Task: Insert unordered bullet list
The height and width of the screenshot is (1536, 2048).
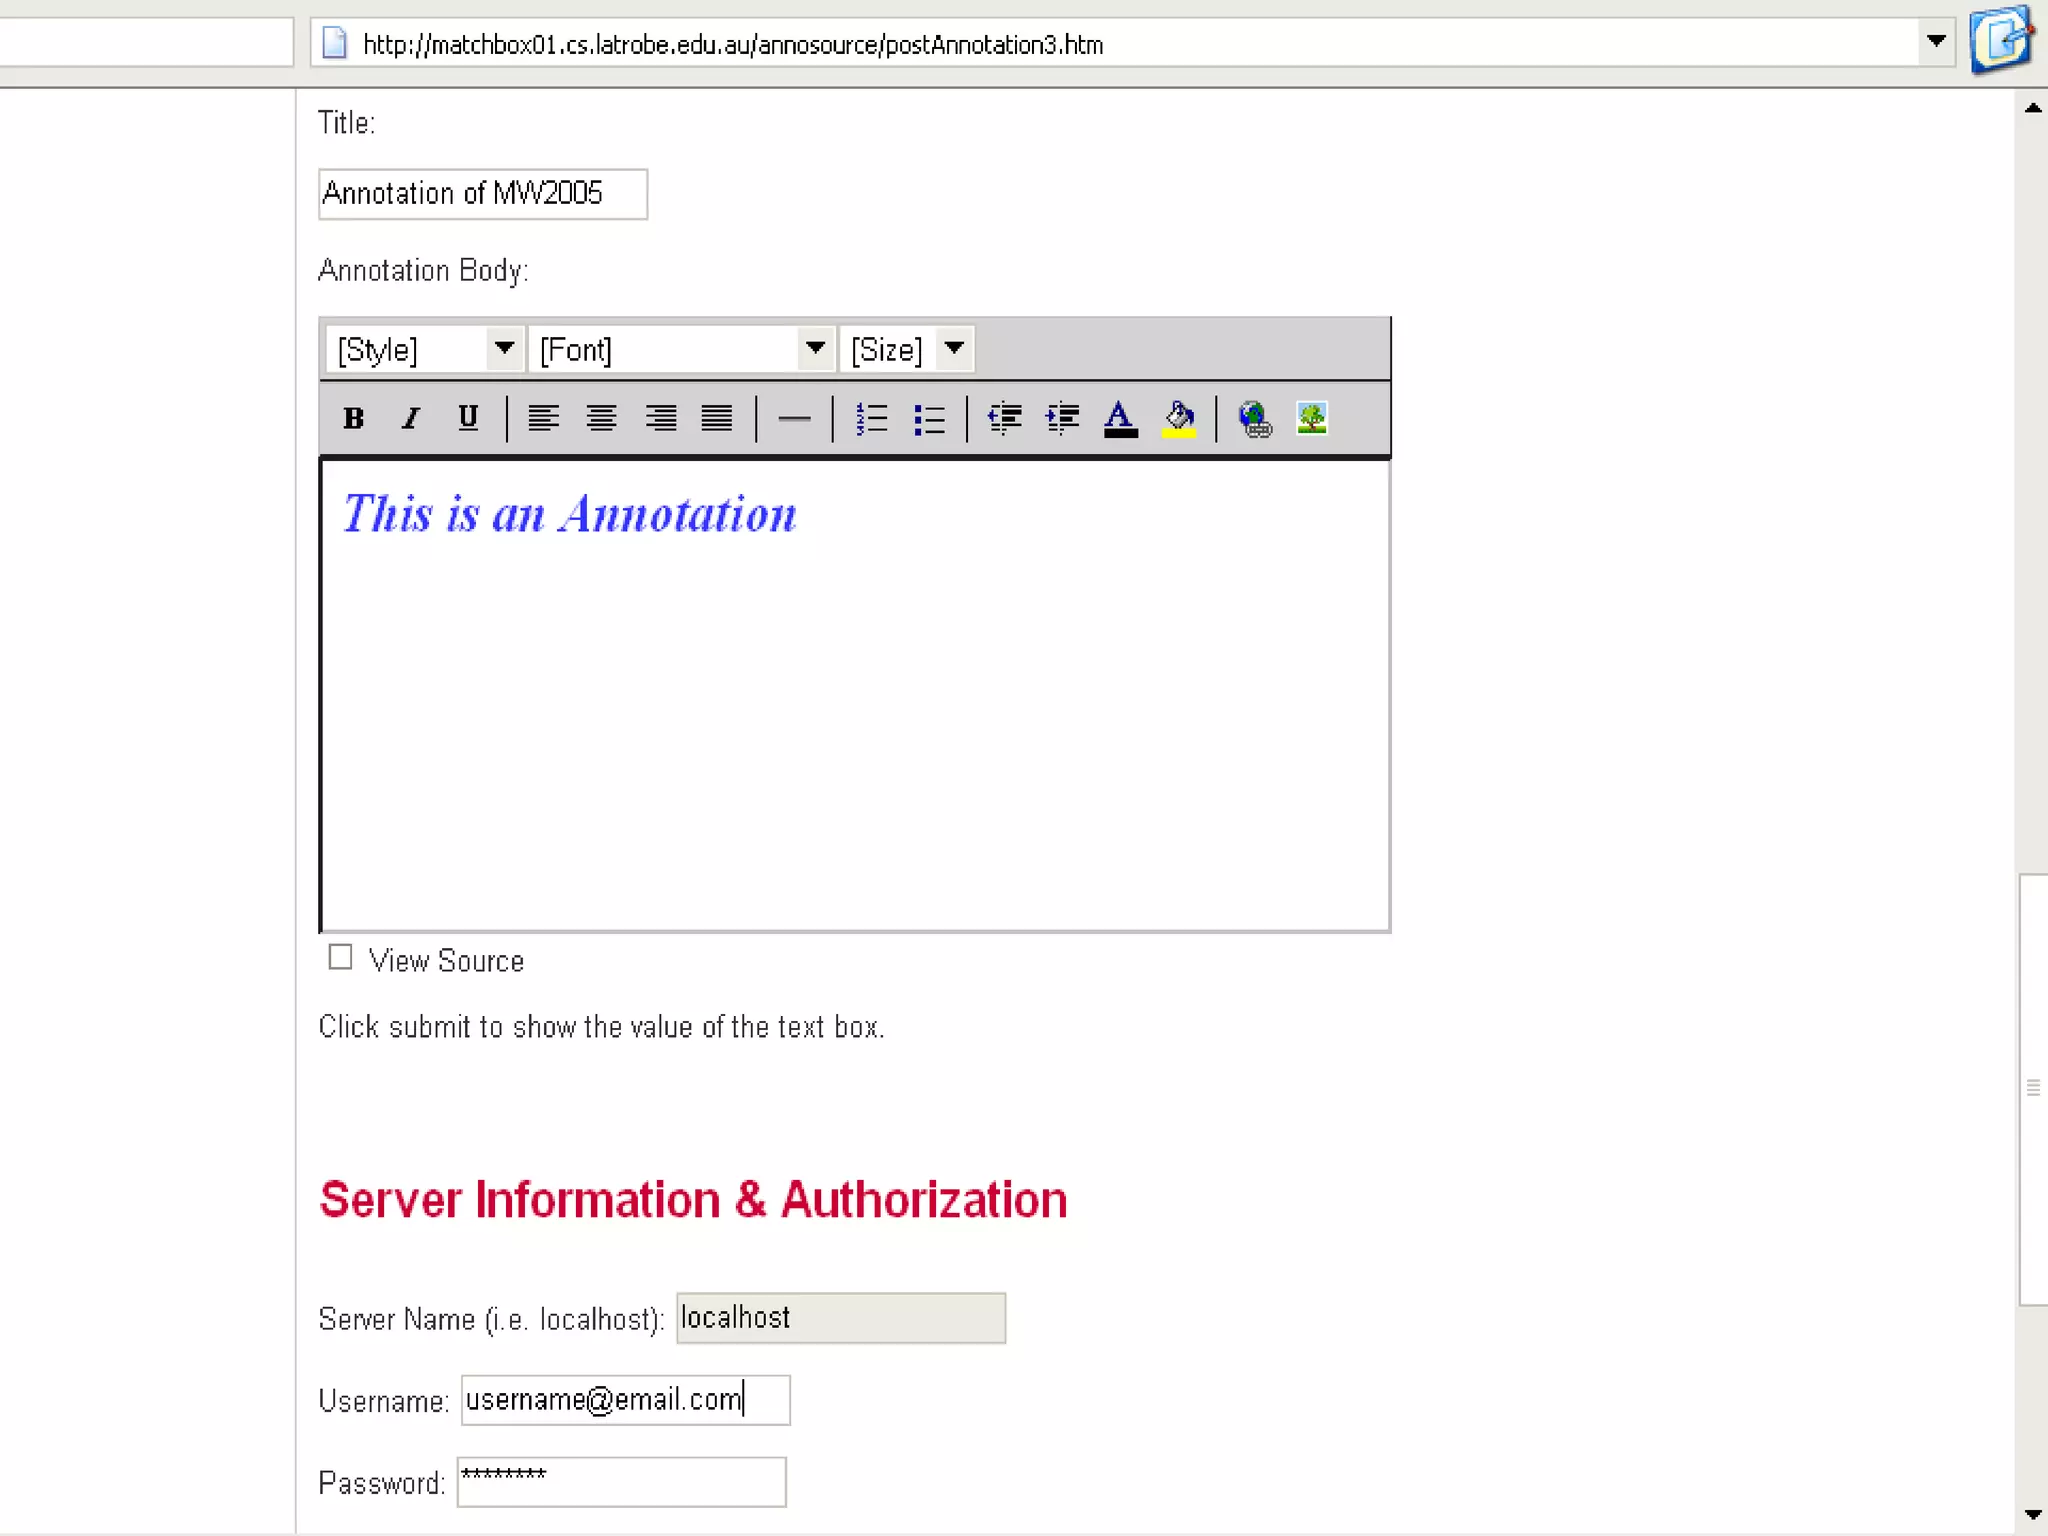Action: [929, 418]
